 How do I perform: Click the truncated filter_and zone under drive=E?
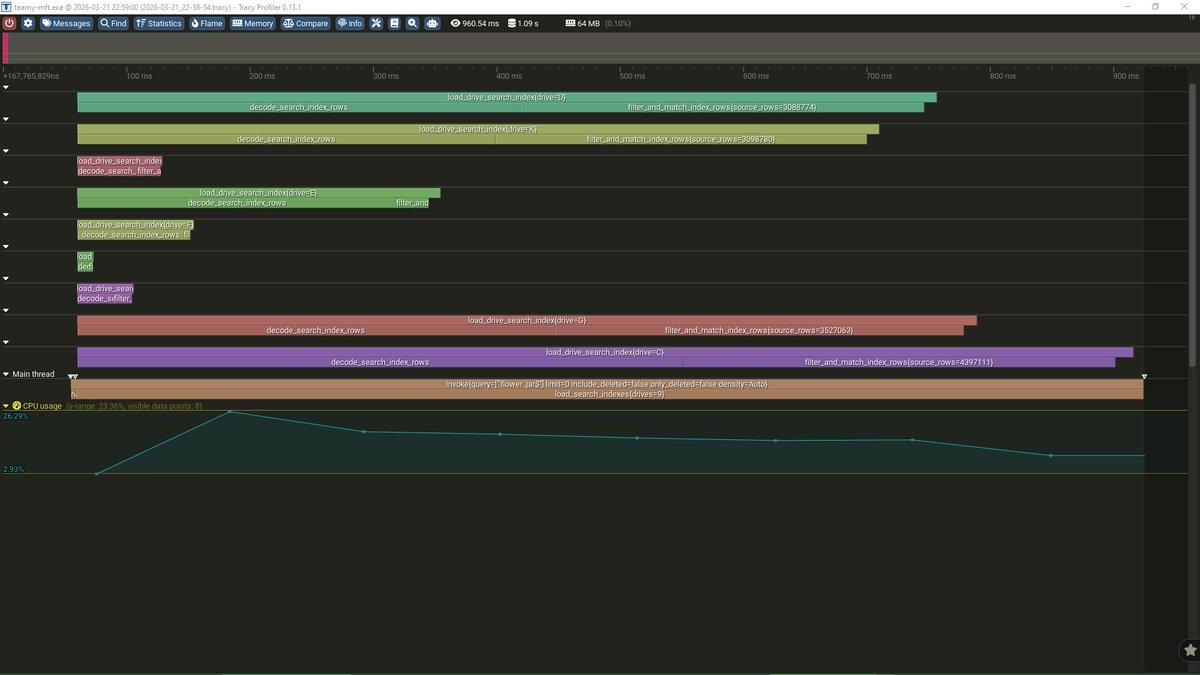tap(412, 203)
